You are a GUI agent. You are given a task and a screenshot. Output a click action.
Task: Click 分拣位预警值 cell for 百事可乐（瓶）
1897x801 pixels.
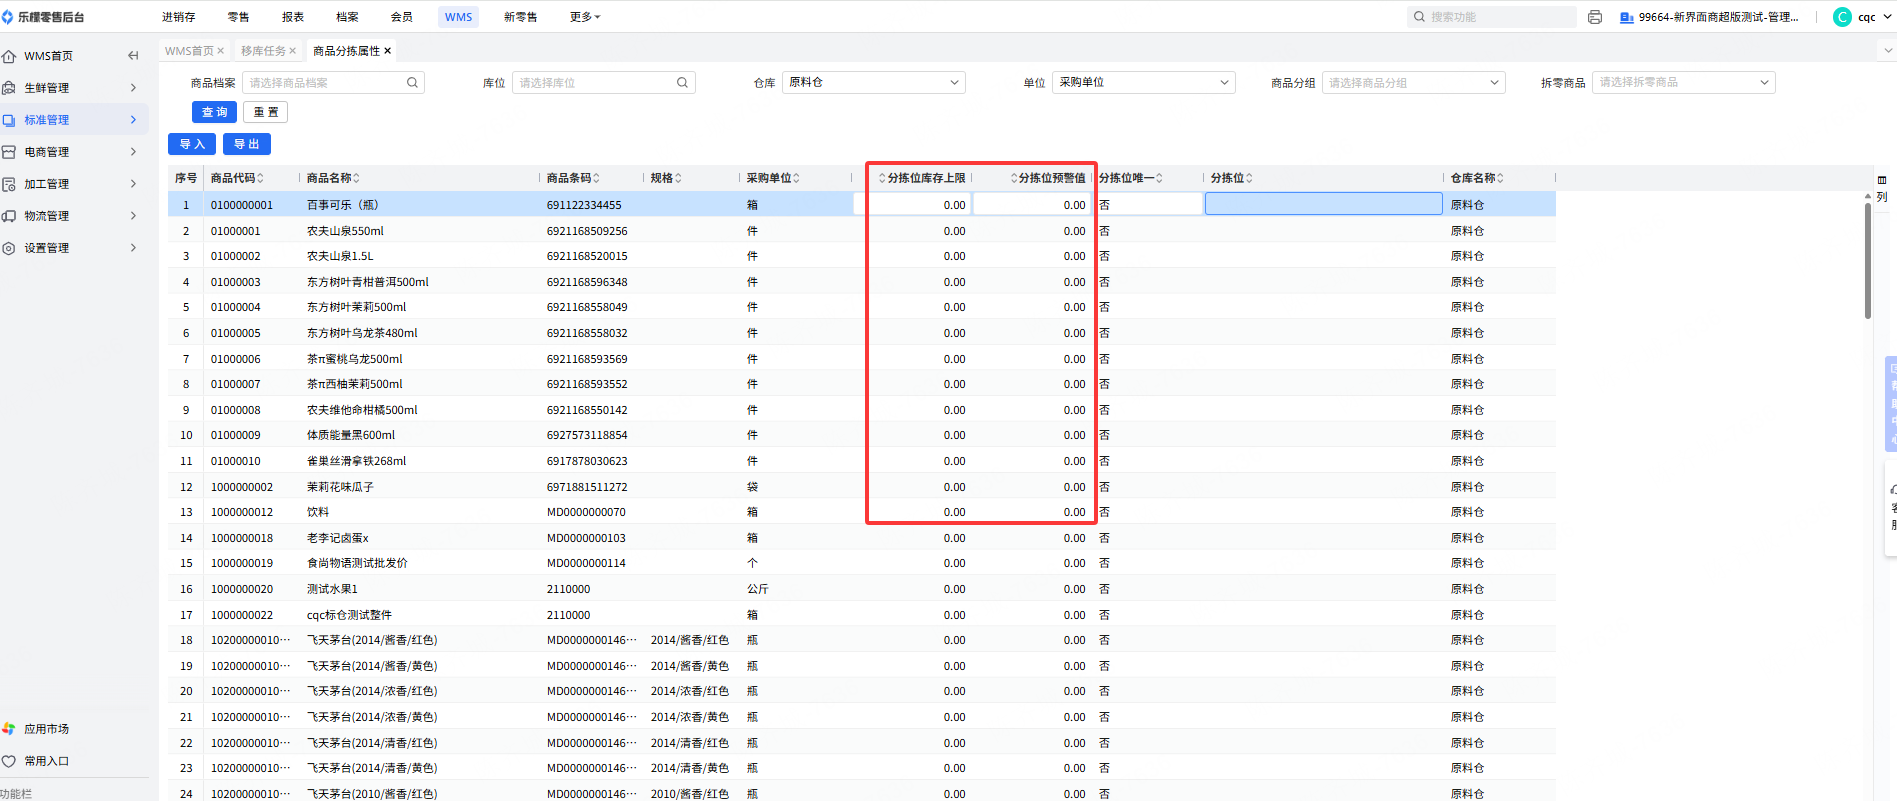click(x=1032, y=204)
